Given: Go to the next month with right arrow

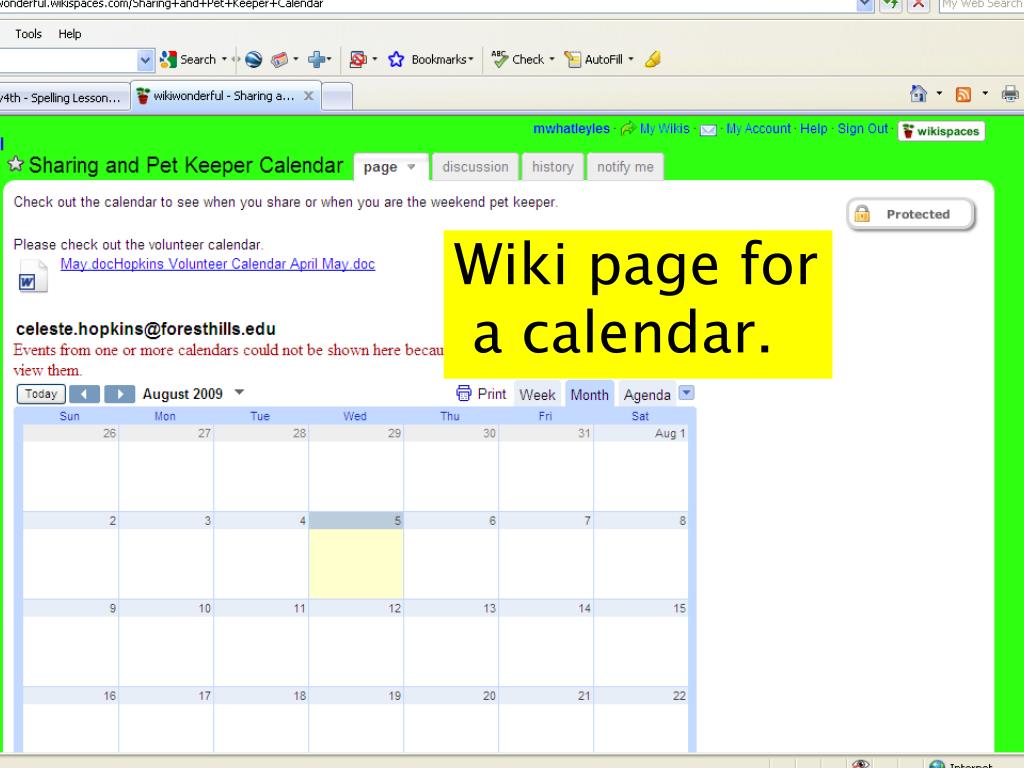Looking at the screenshot, I should coord(120,394).
